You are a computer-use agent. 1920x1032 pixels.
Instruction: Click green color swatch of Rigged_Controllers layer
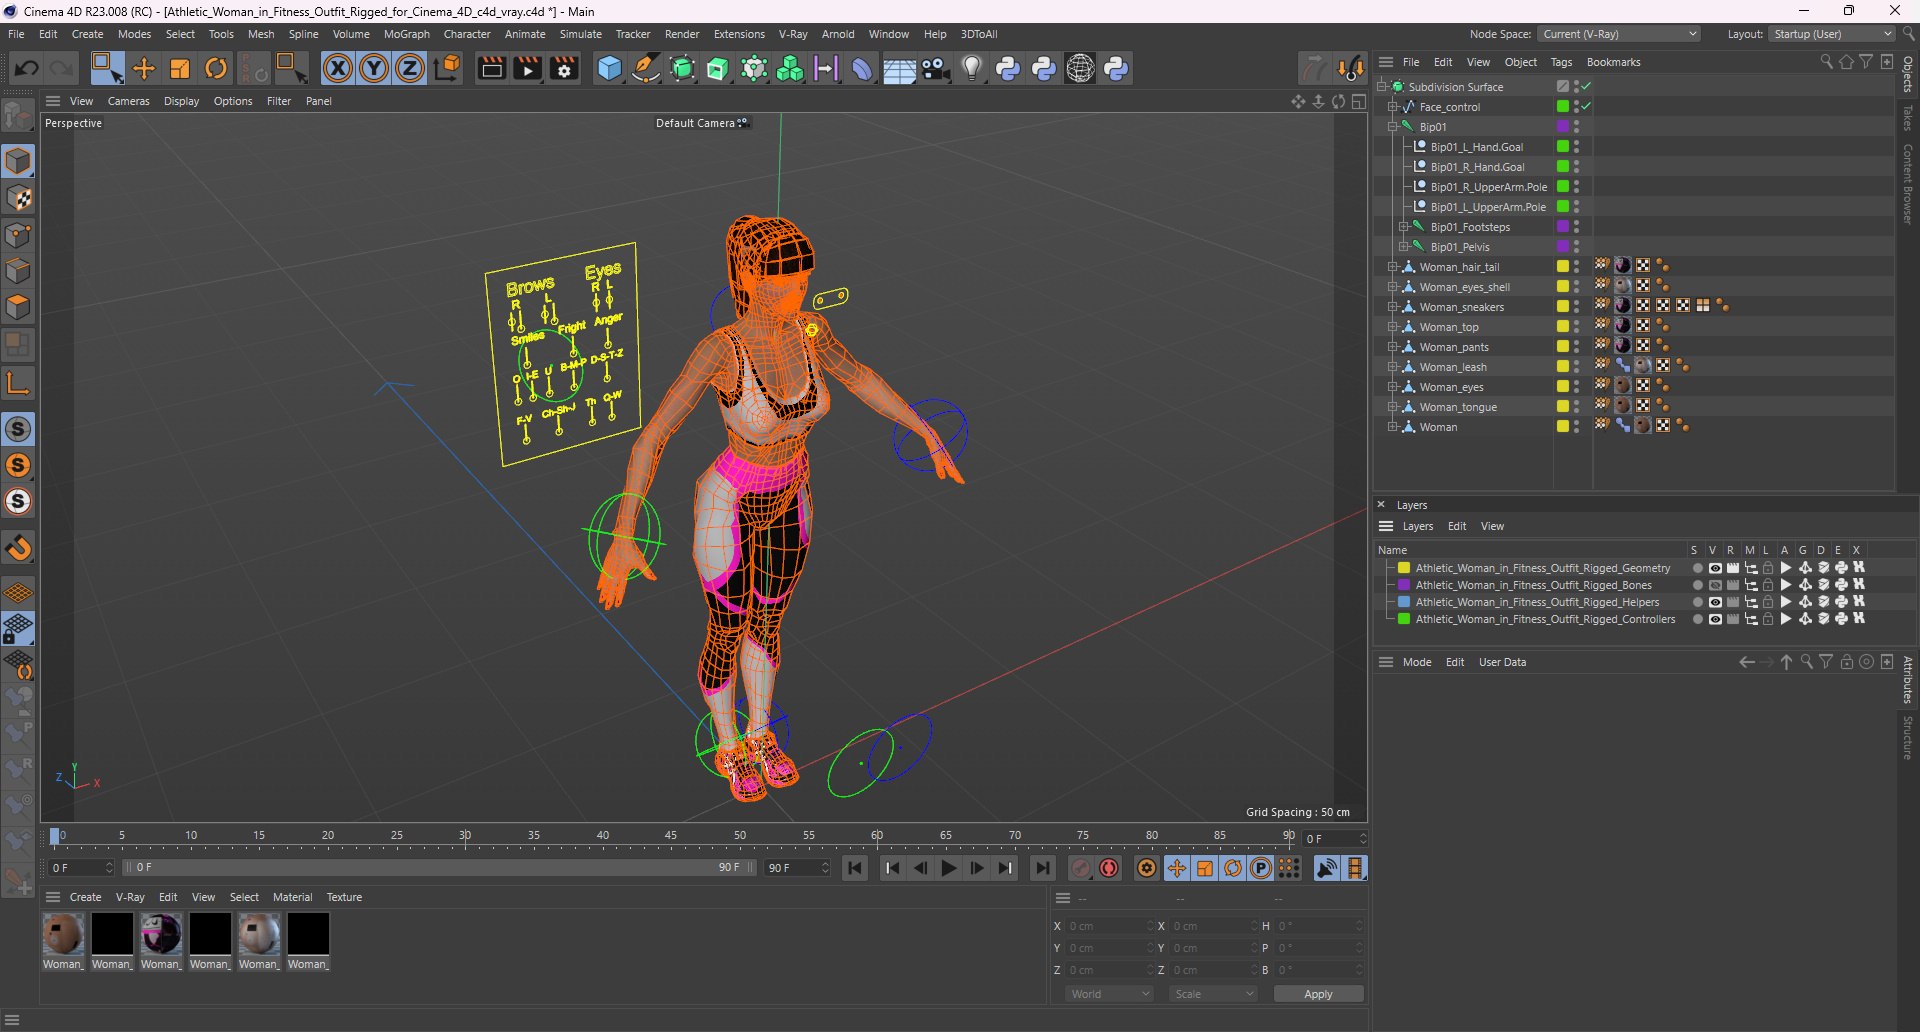[1404, 619]
